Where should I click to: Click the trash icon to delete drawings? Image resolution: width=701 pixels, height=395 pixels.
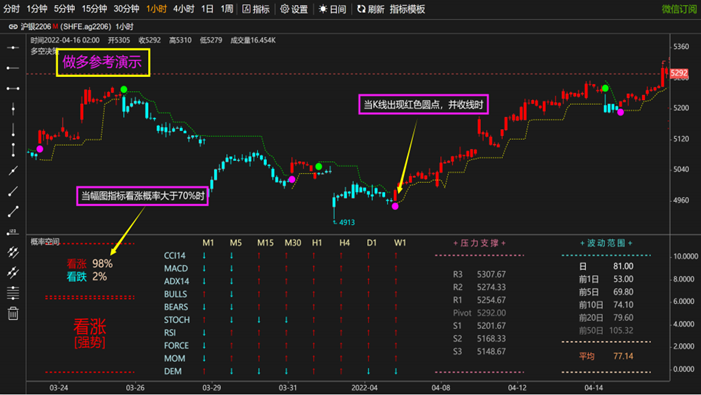pos(13,314)
